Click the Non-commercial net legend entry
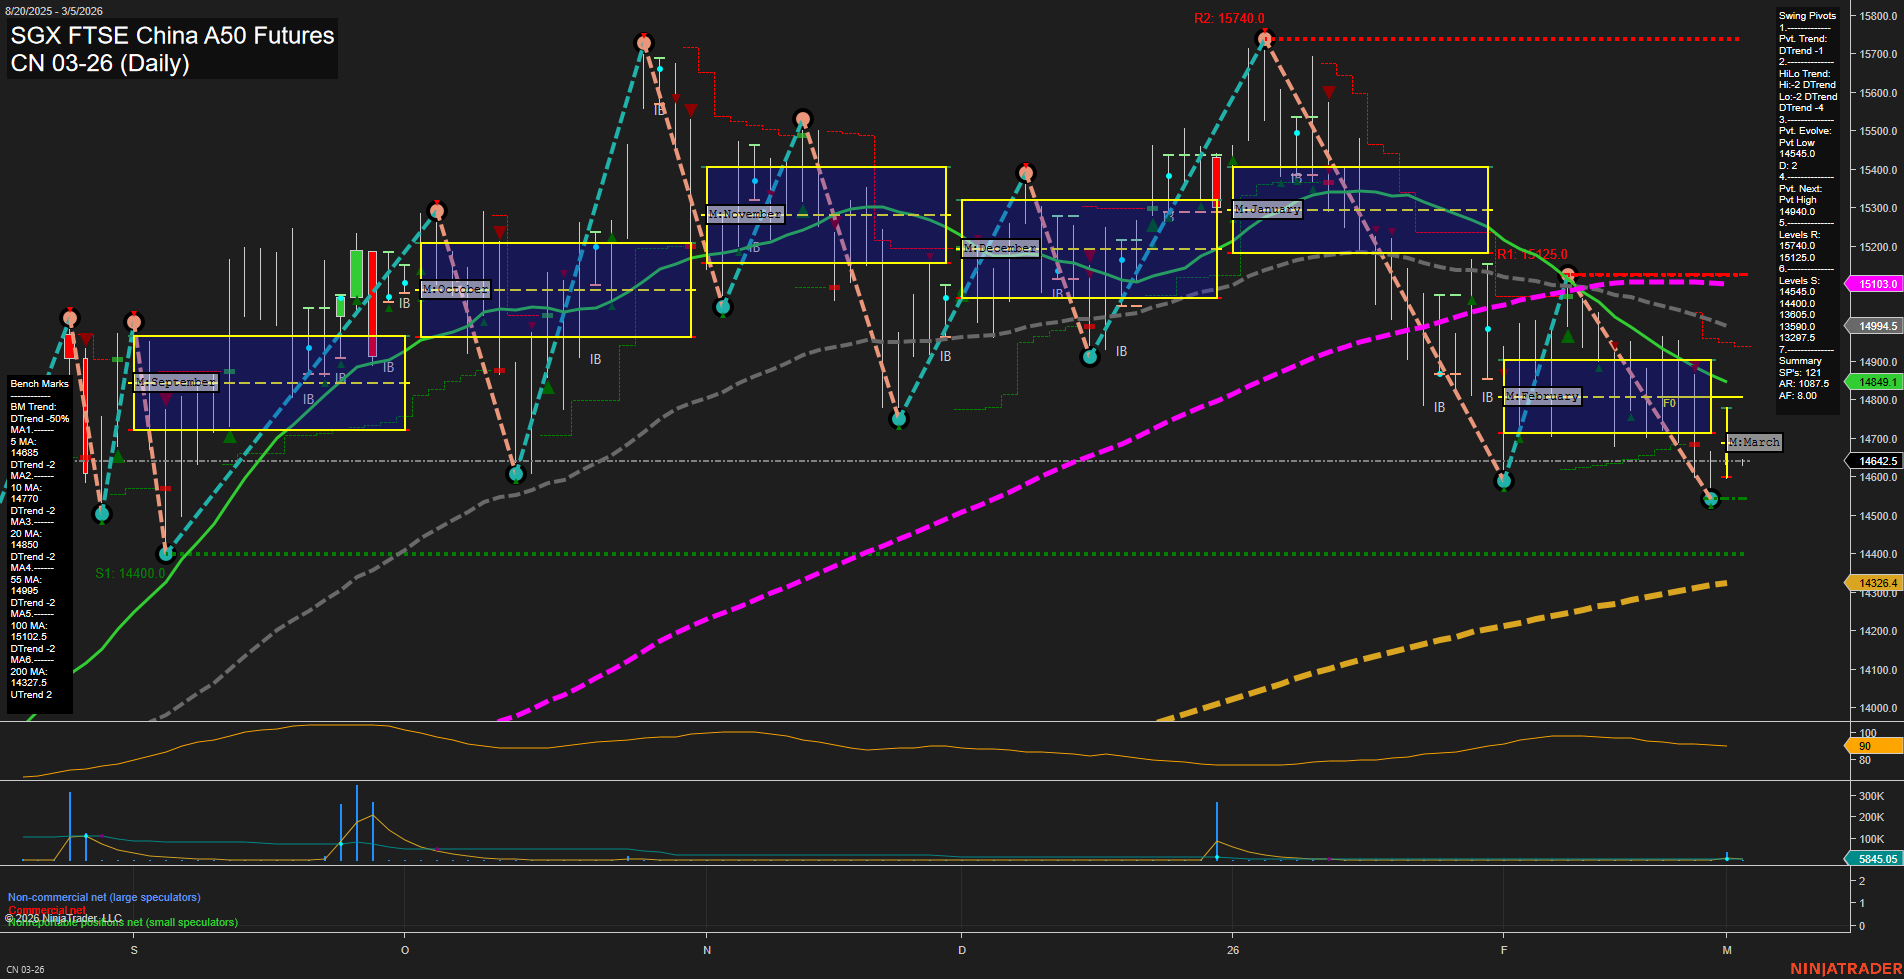This screenshot has height=979, width=1904. click(103, 897)
